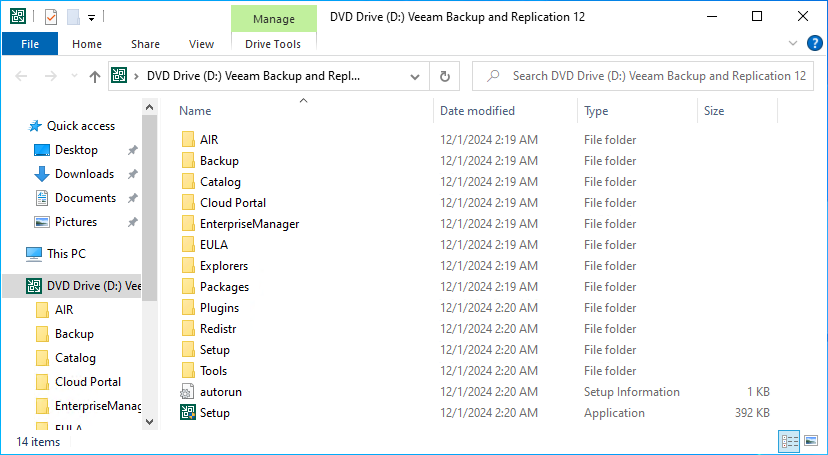
Task: Select the Explorers folder icon
Action: click(188, 266)
